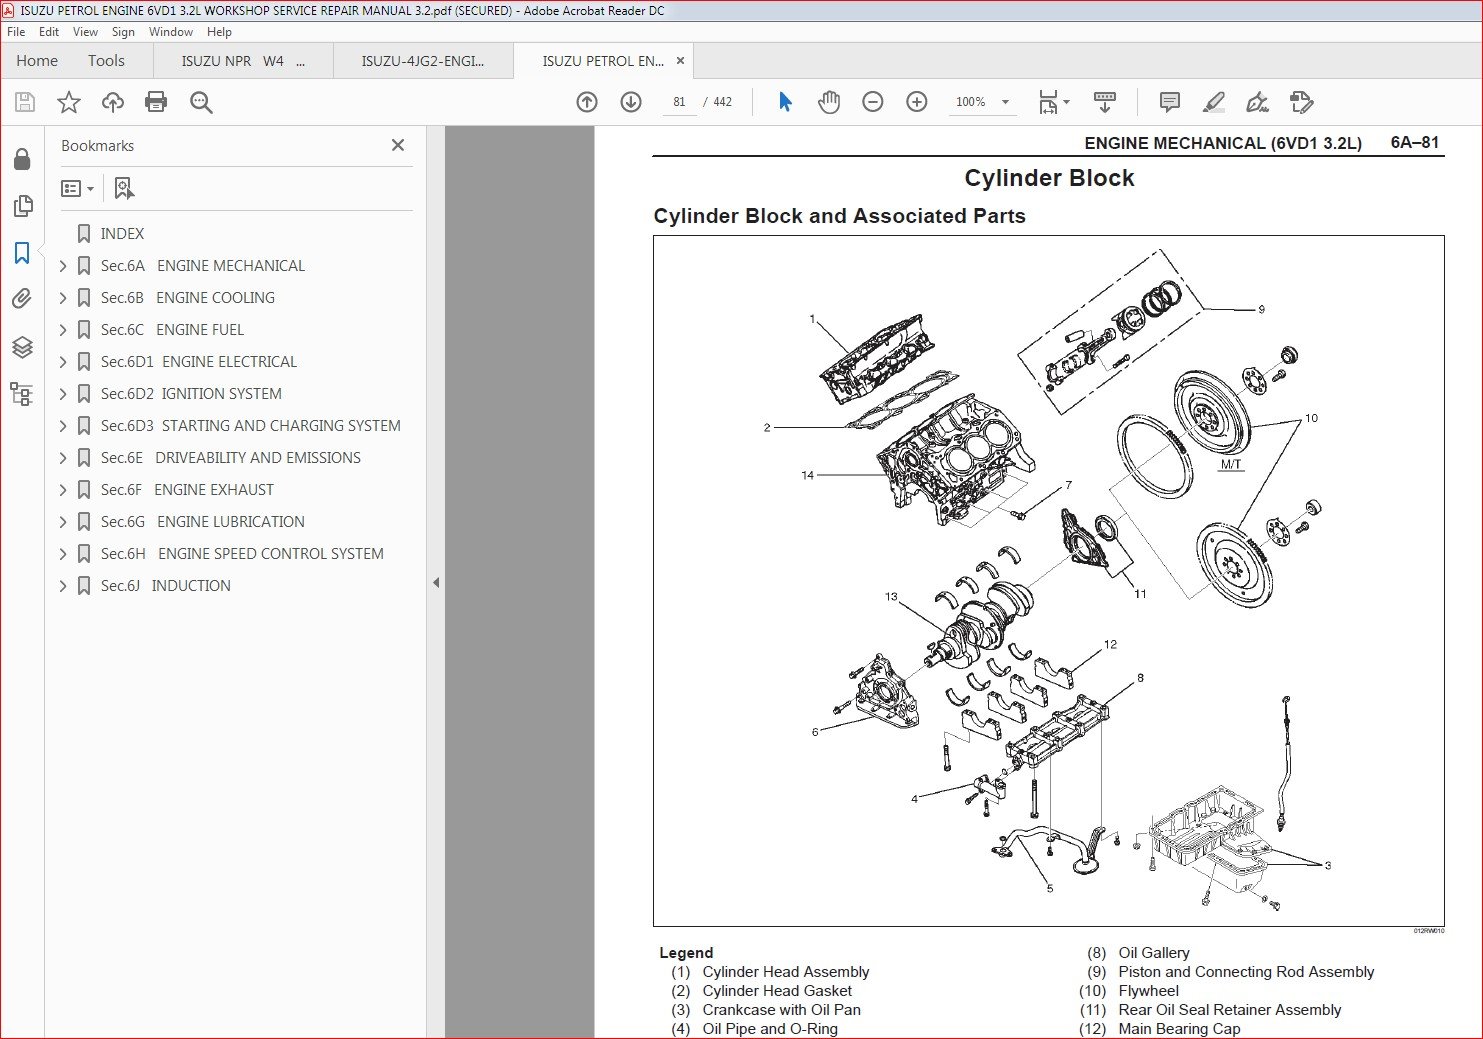Click the page number input field
The height and width of the screenshot is (1039, 1483).
pyautogui.click(x=679, y=102)
